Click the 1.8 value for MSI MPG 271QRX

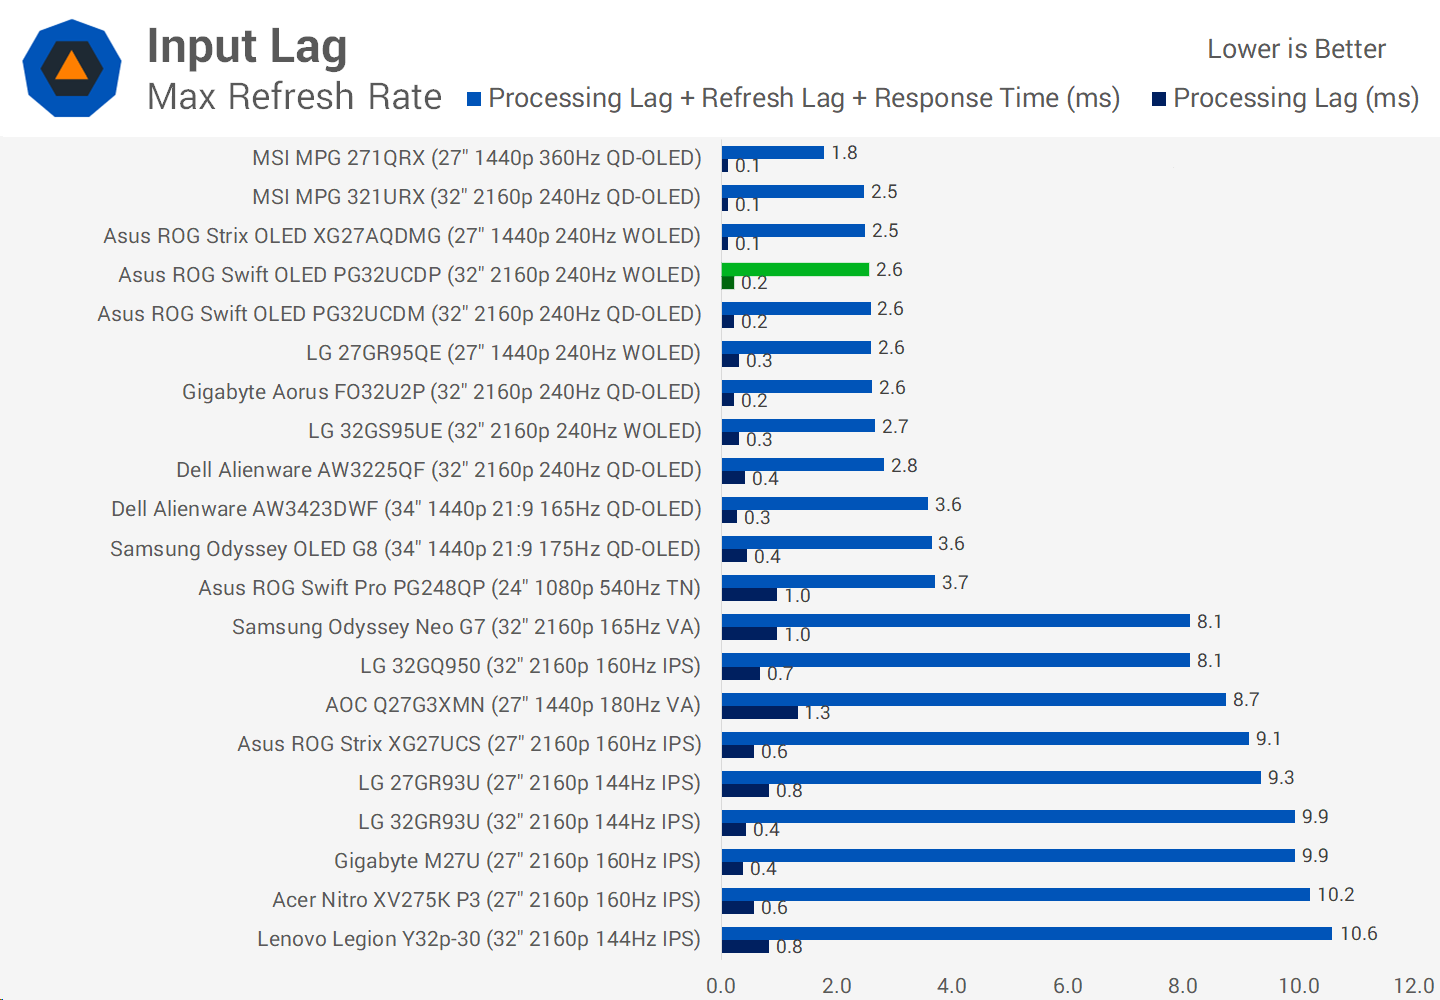[844, 153]
